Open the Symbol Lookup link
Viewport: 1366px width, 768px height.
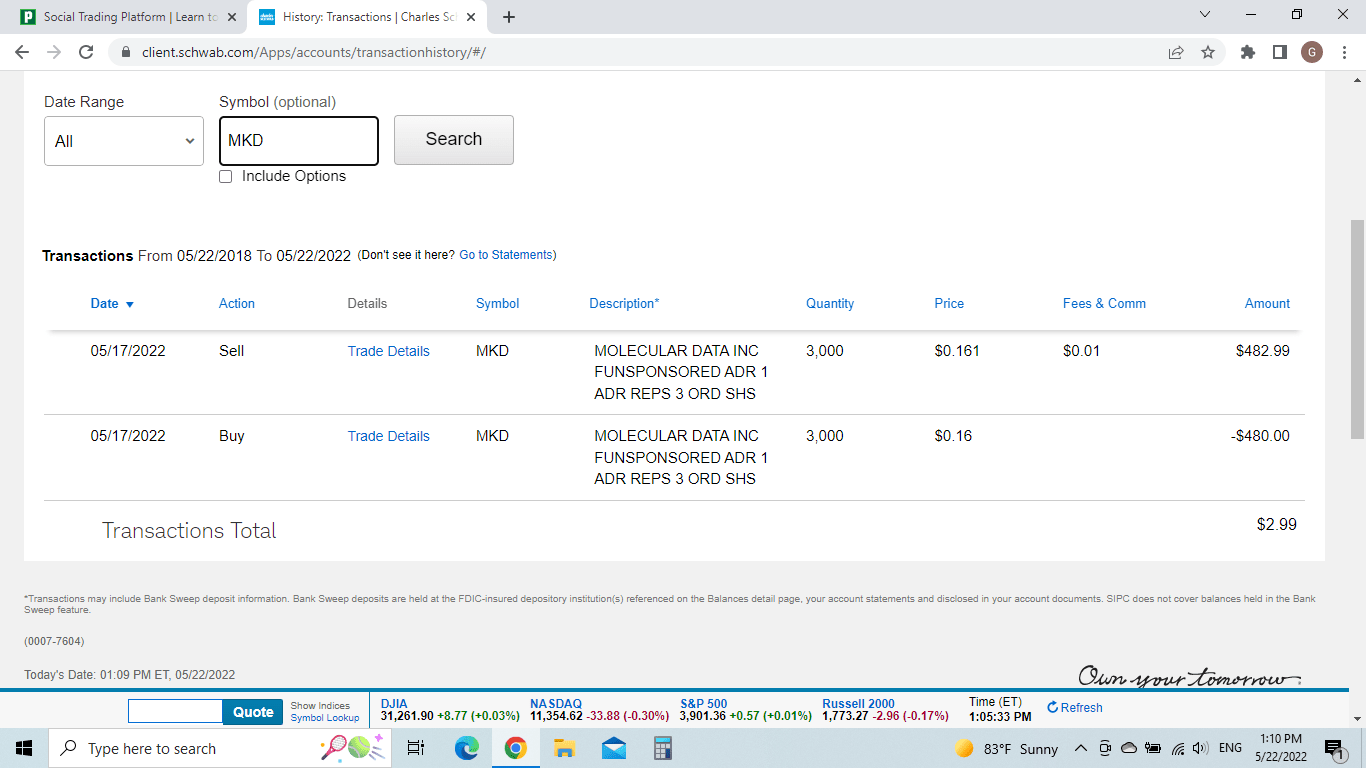[325, 718]
